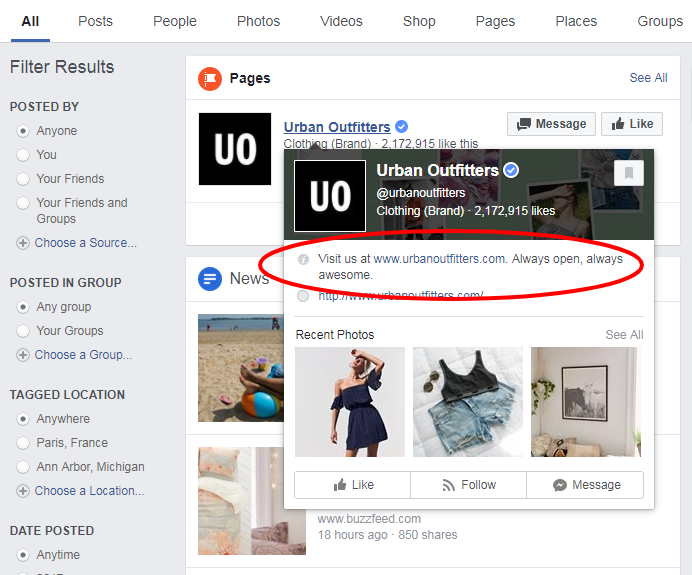Image resolution: width=692 pixels, height=575 pixels.
Task: Click the UO logo inside hover popup
Action: pos(330,195)
